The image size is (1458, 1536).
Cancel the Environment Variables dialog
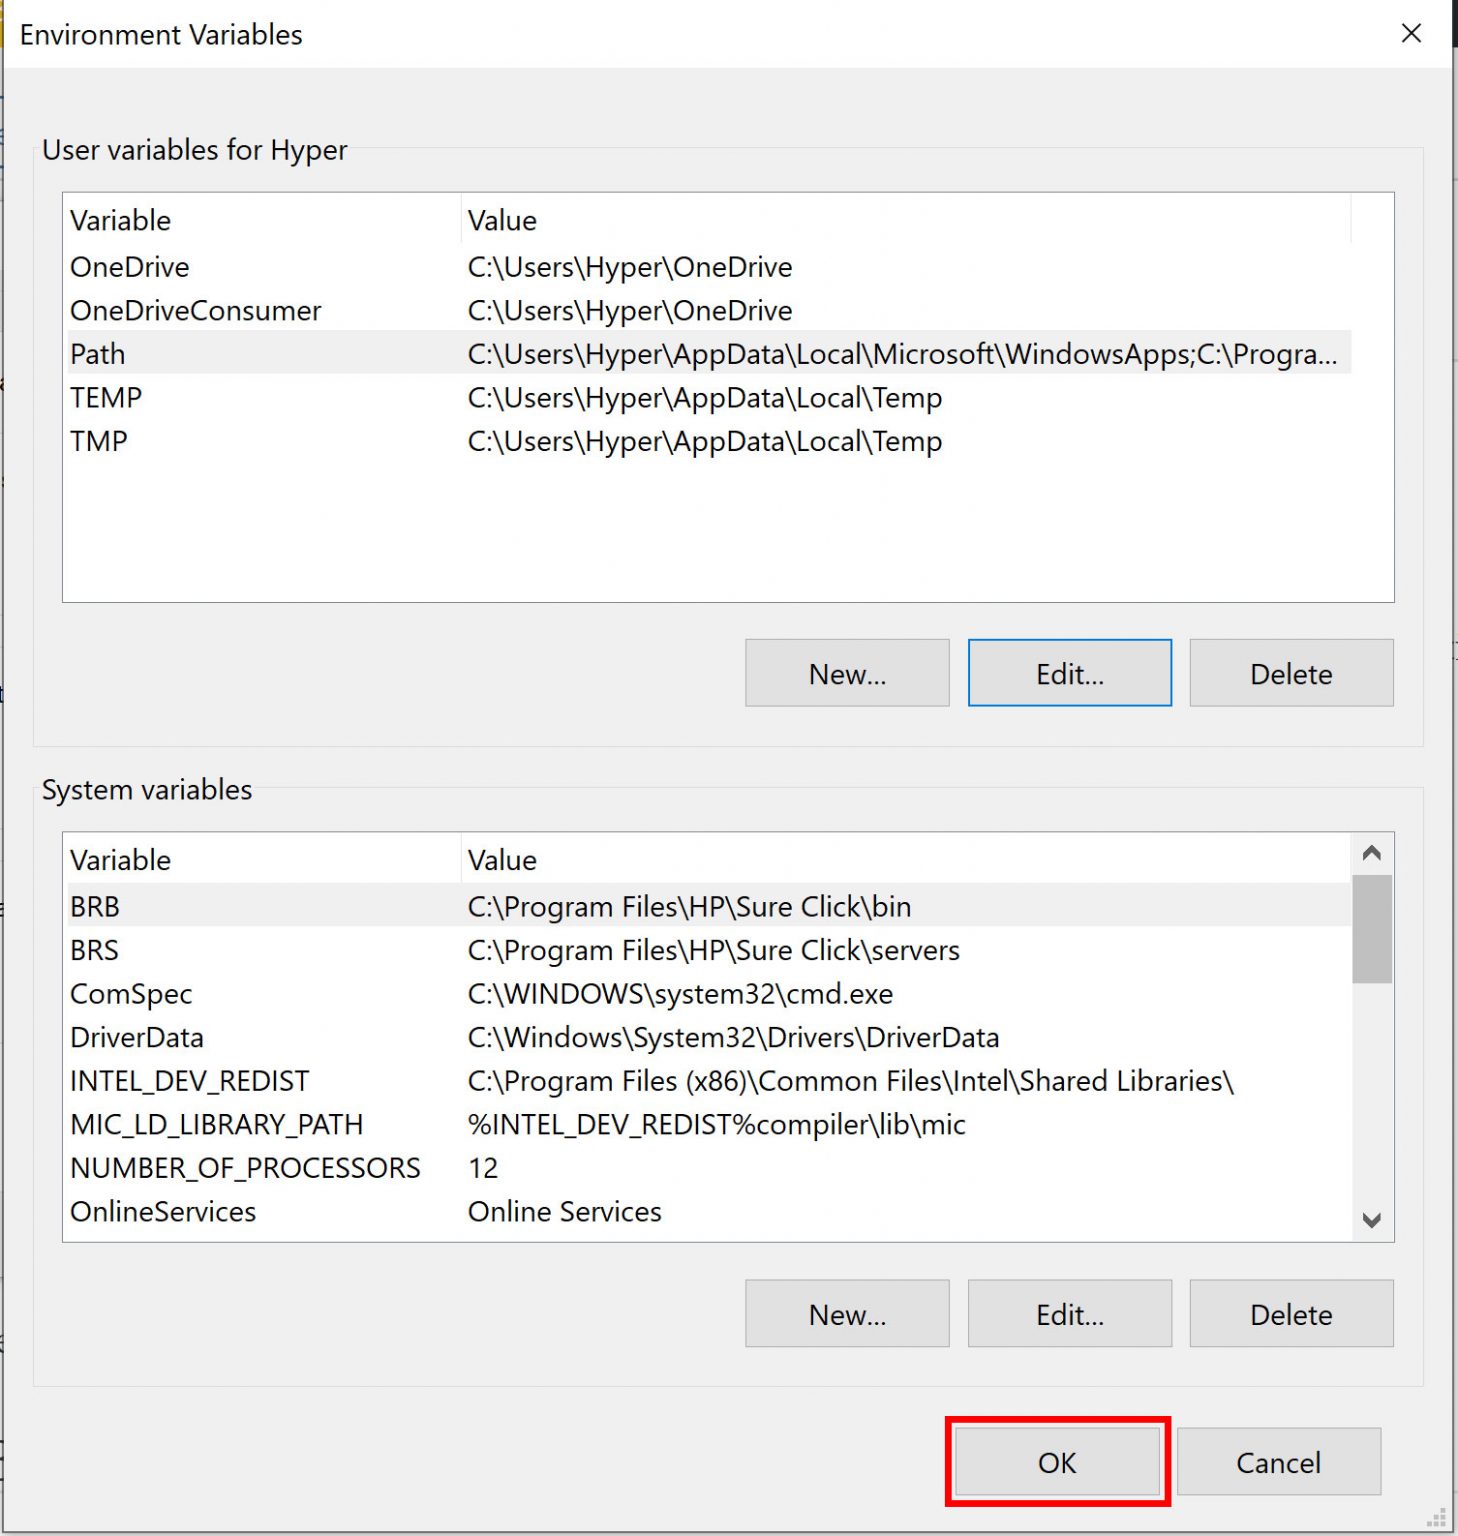click(1278, 1462)
